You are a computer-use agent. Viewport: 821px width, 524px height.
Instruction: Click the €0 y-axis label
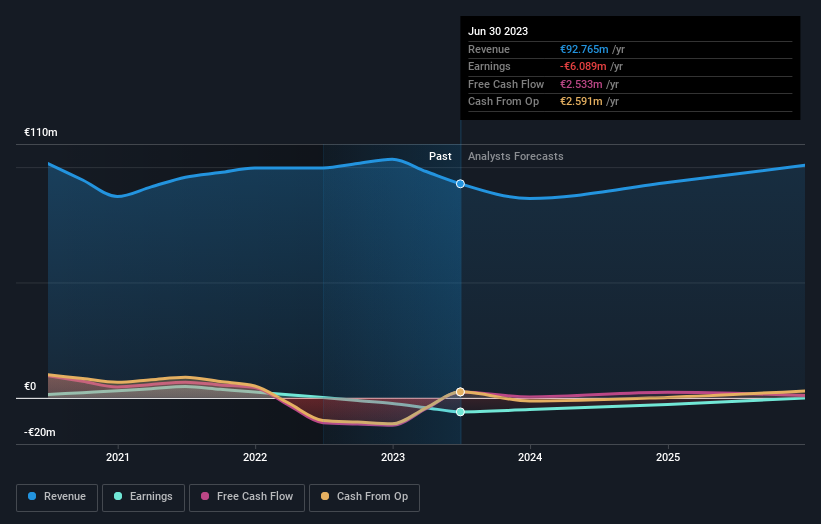pyautogui.click(x=30, y=386)
